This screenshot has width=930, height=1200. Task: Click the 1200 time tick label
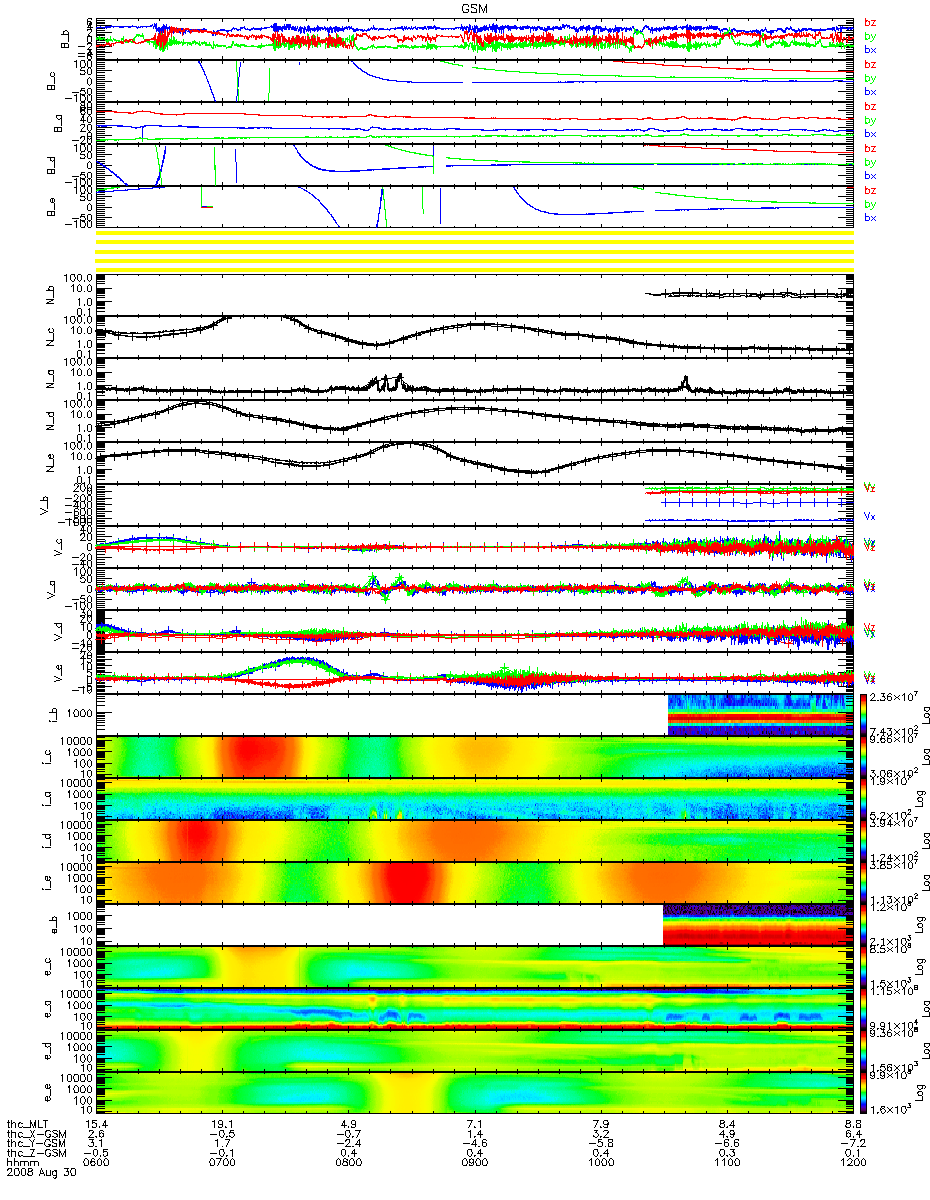point(852,1163)
